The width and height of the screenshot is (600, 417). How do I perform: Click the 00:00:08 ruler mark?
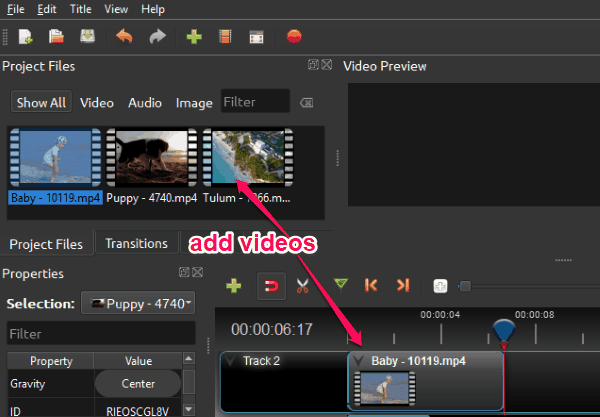(535, 315)
